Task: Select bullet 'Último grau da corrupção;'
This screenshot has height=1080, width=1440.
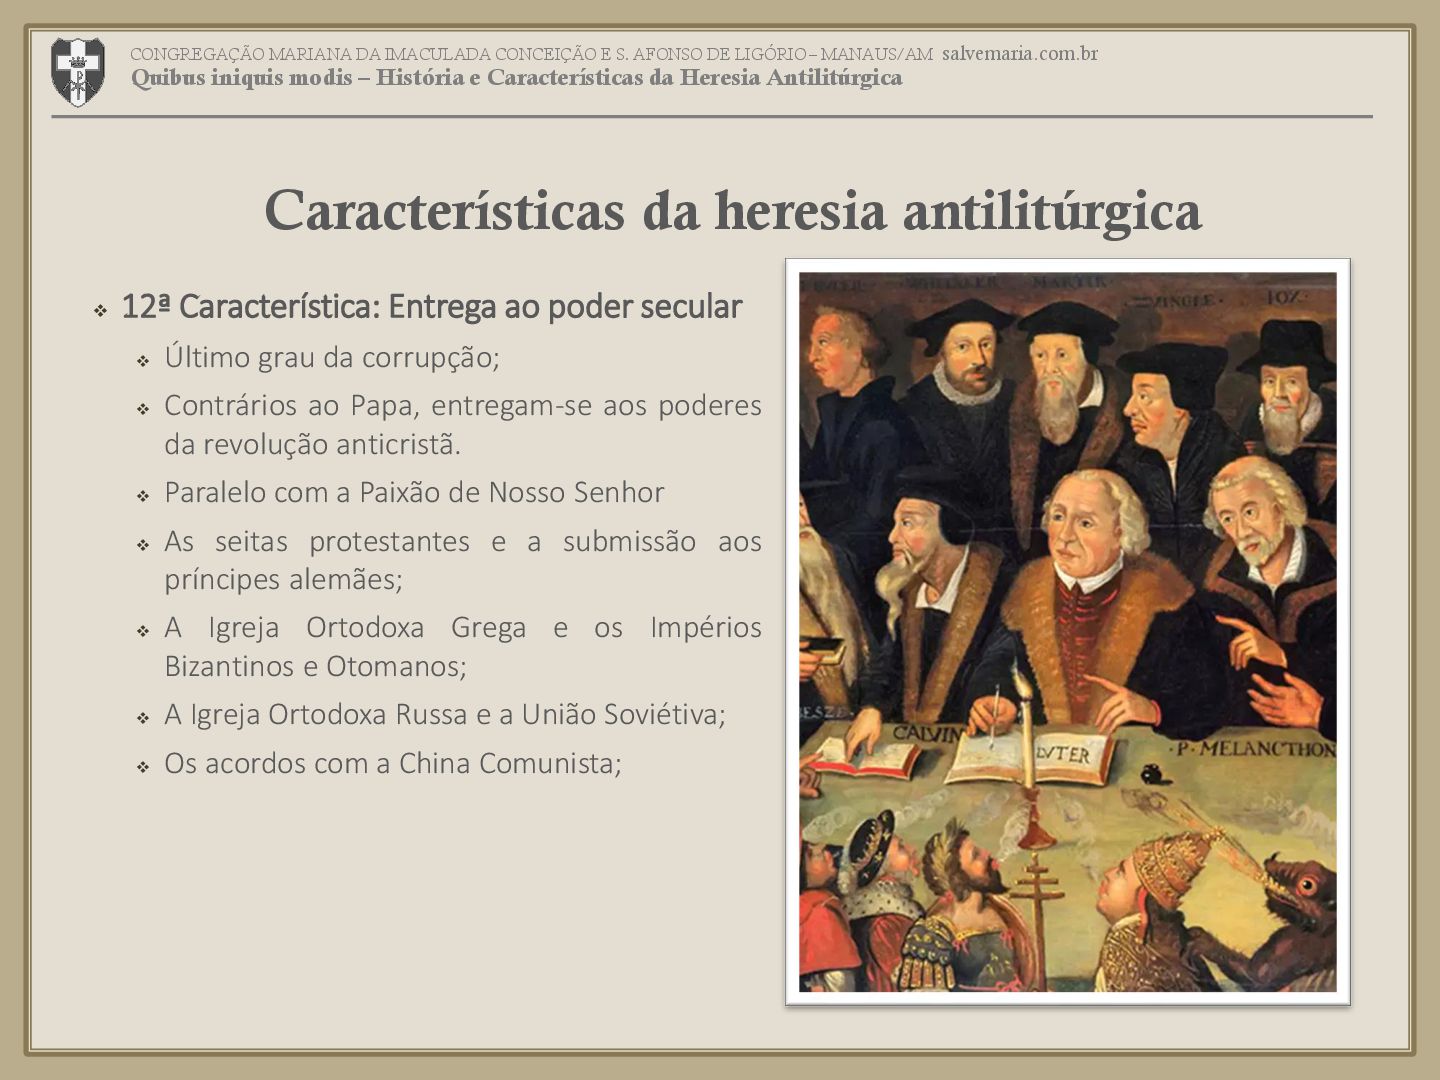Action: tap(332, 357)
